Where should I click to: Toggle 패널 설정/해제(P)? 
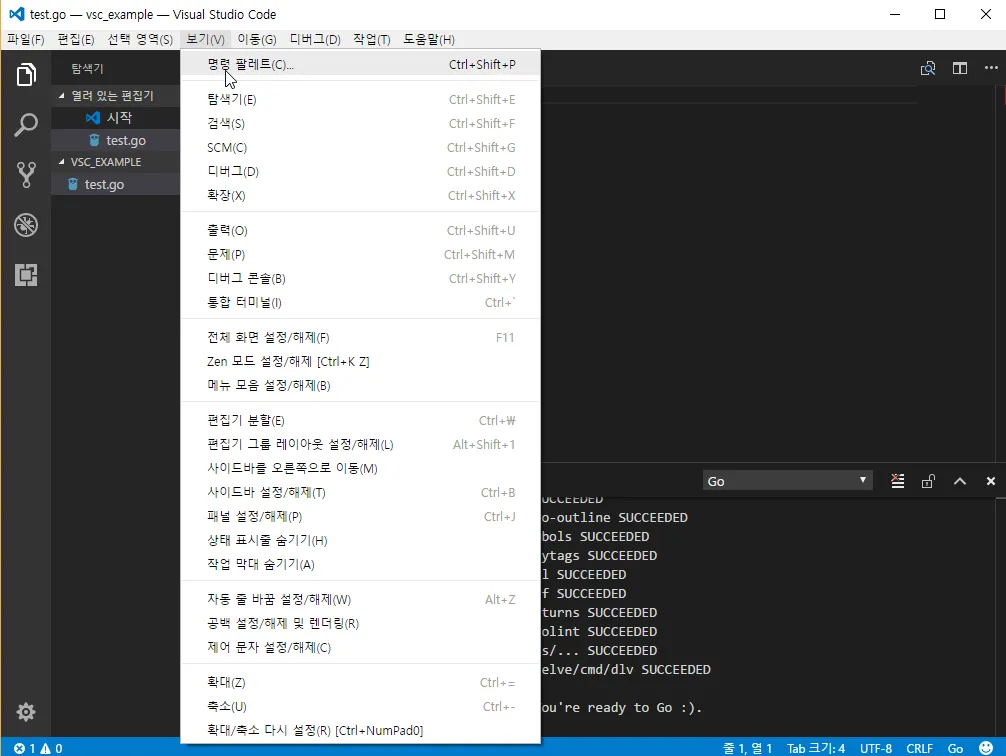(361, 516)
